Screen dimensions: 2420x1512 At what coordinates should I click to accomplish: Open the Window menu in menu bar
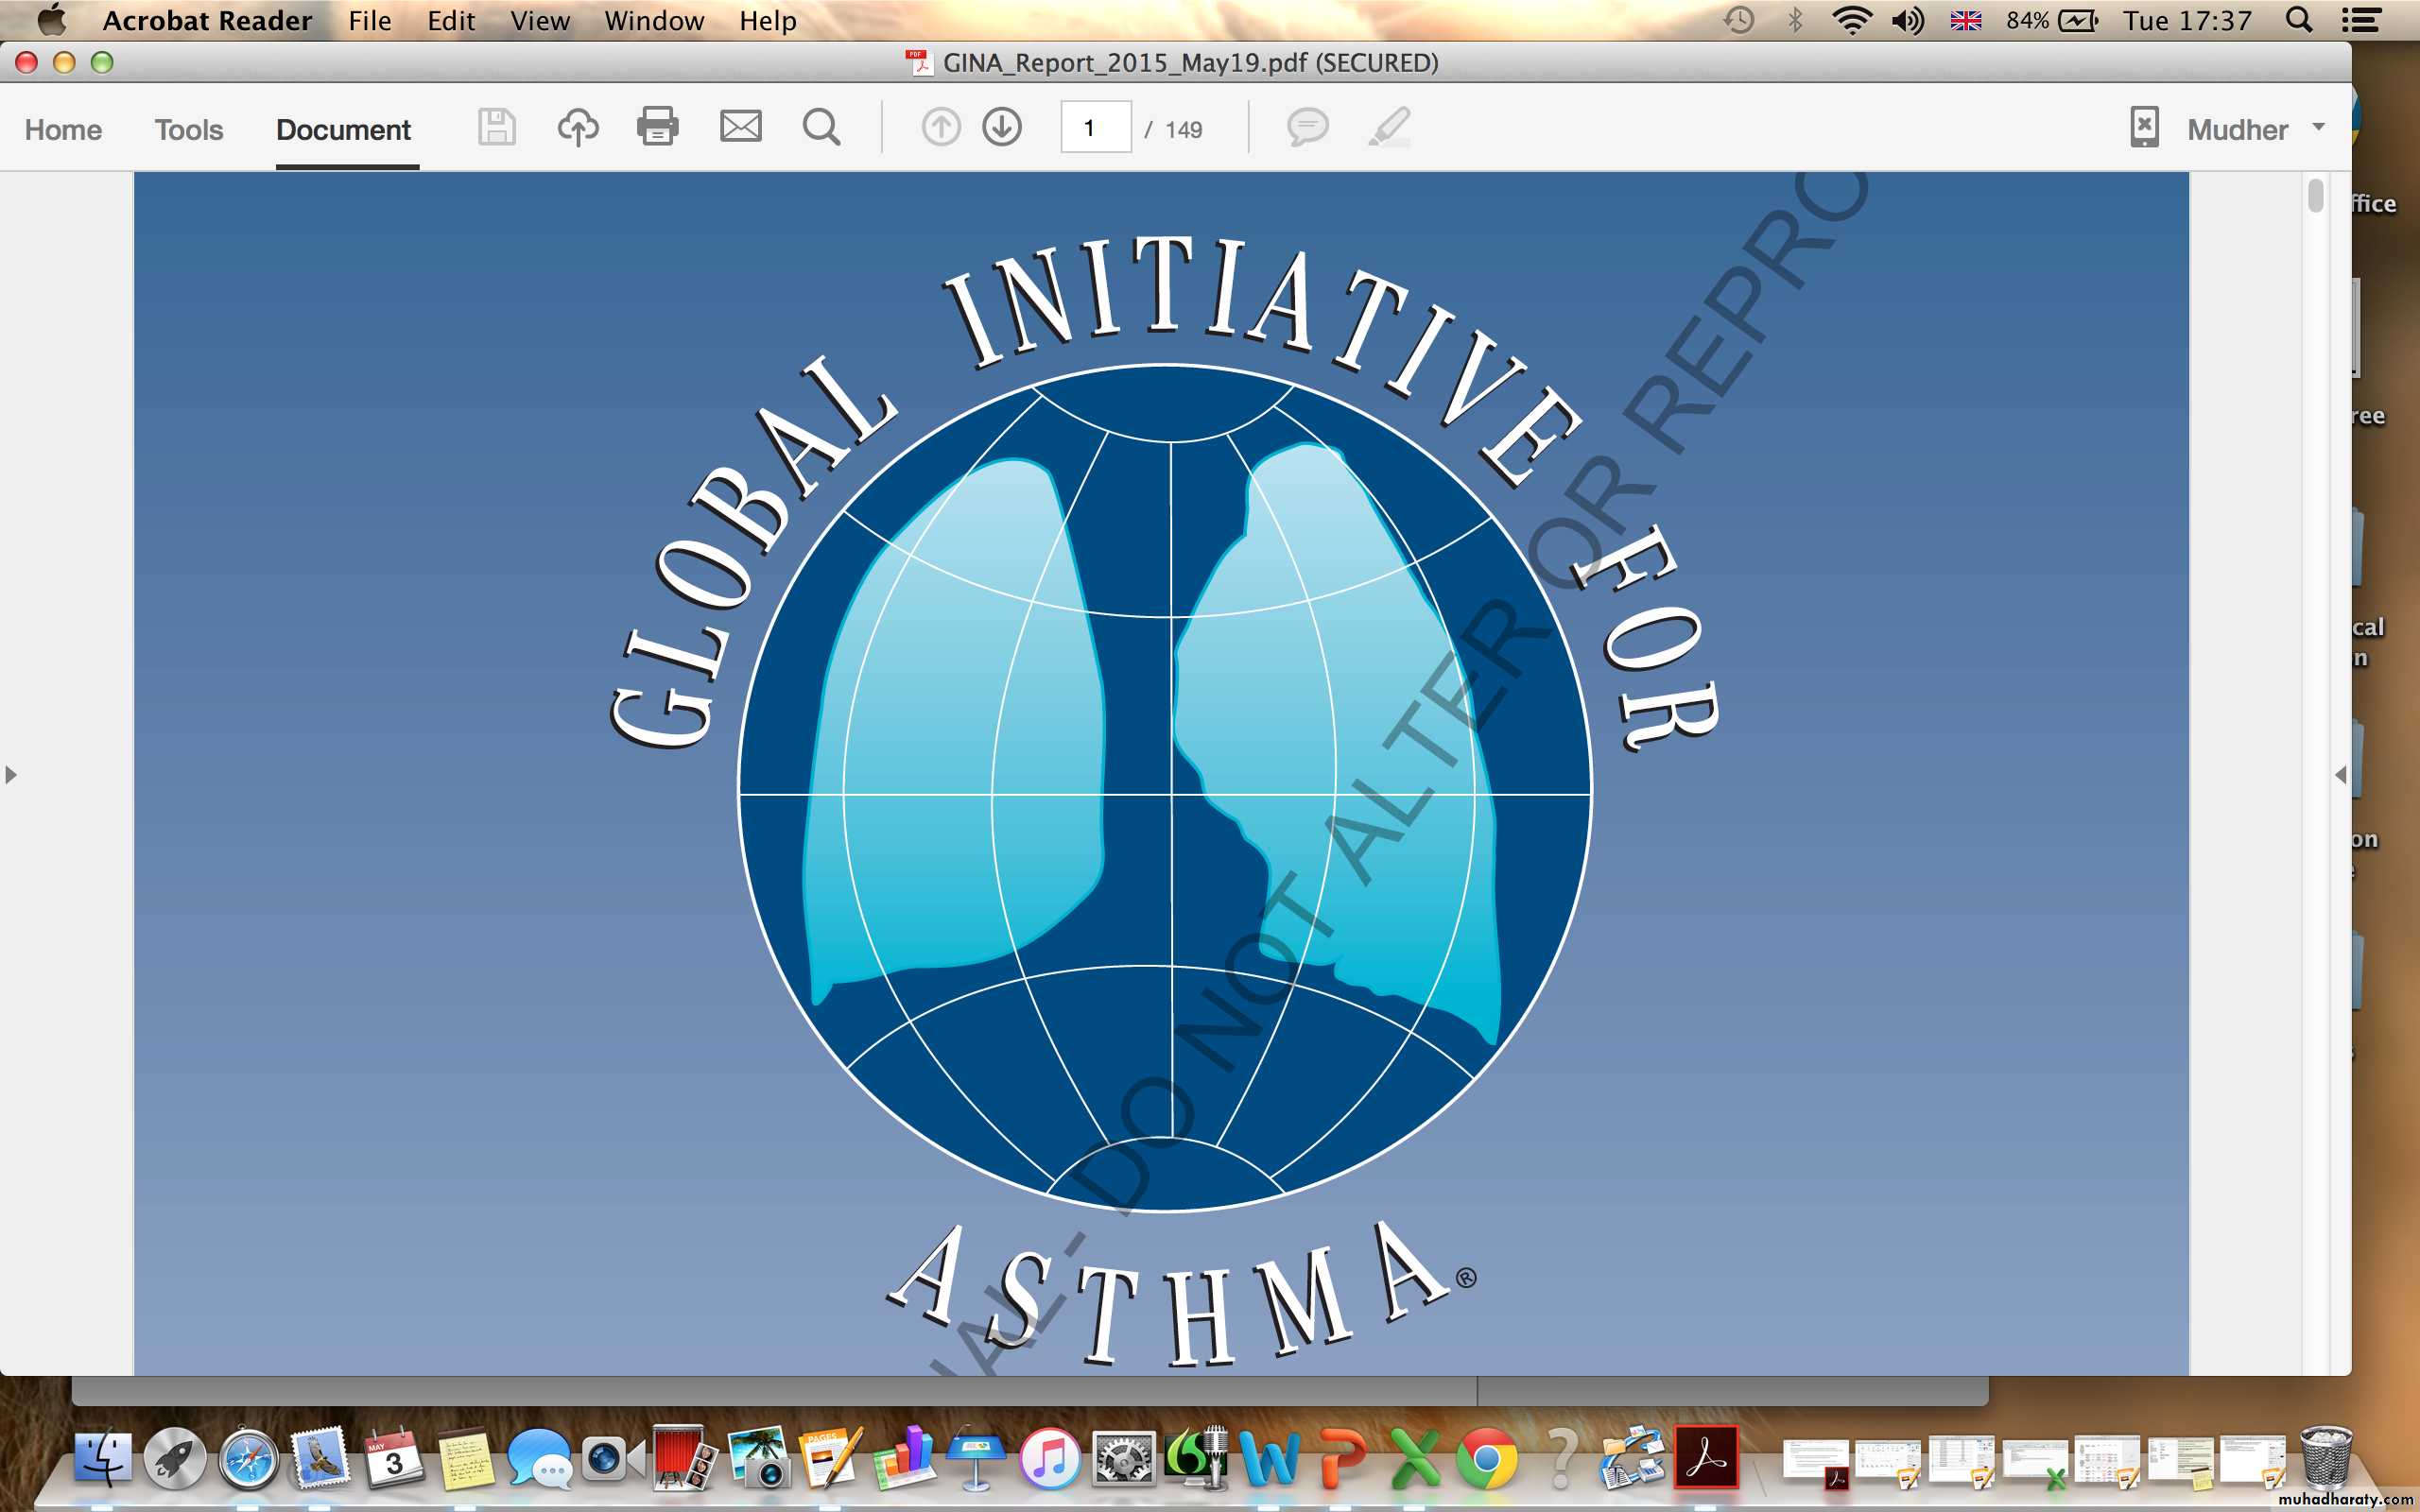click(654, 21)
